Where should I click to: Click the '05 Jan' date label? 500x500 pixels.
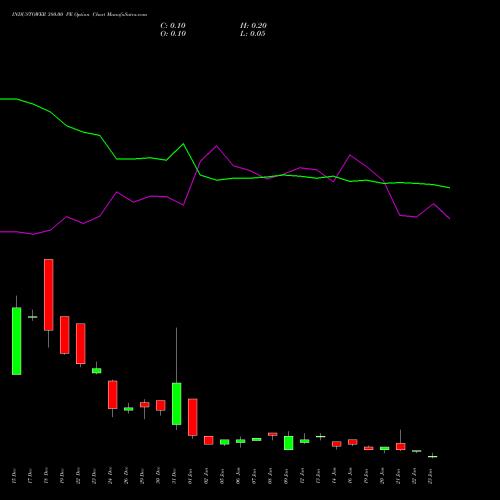coord(222,476)
